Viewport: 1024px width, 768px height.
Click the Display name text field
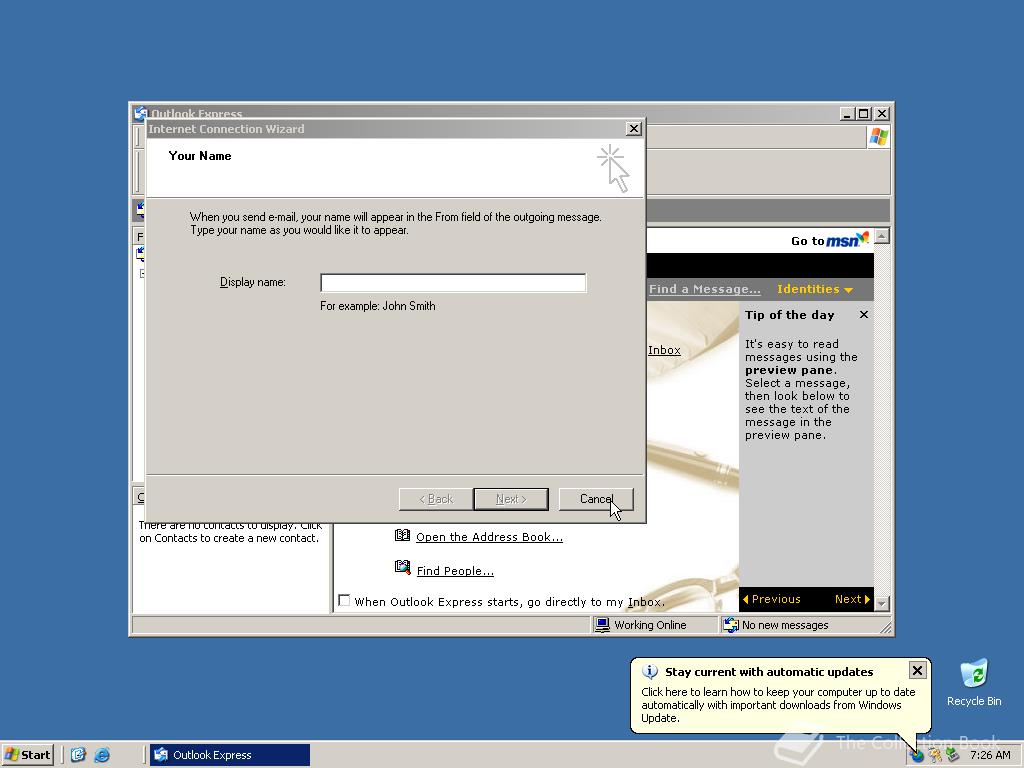coord(453,282)
